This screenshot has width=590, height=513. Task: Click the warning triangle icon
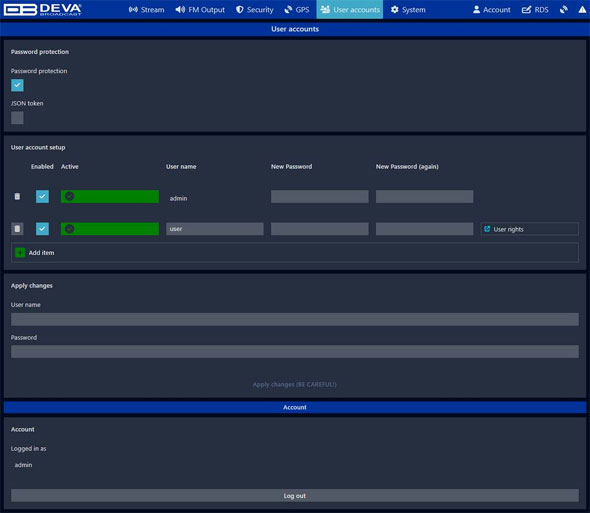[x=582, y=9]
